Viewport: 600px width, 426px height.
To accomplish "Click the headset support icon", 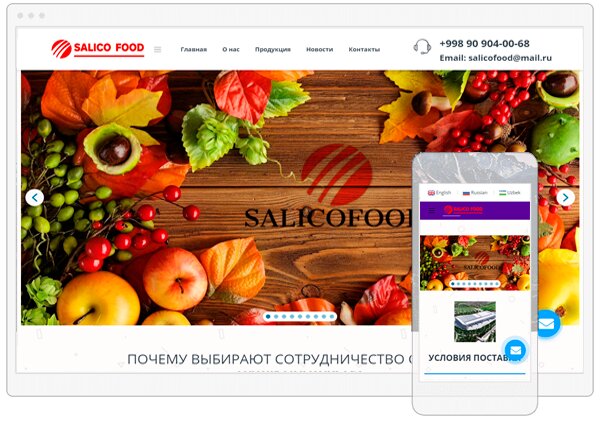I will click(422, 47).
